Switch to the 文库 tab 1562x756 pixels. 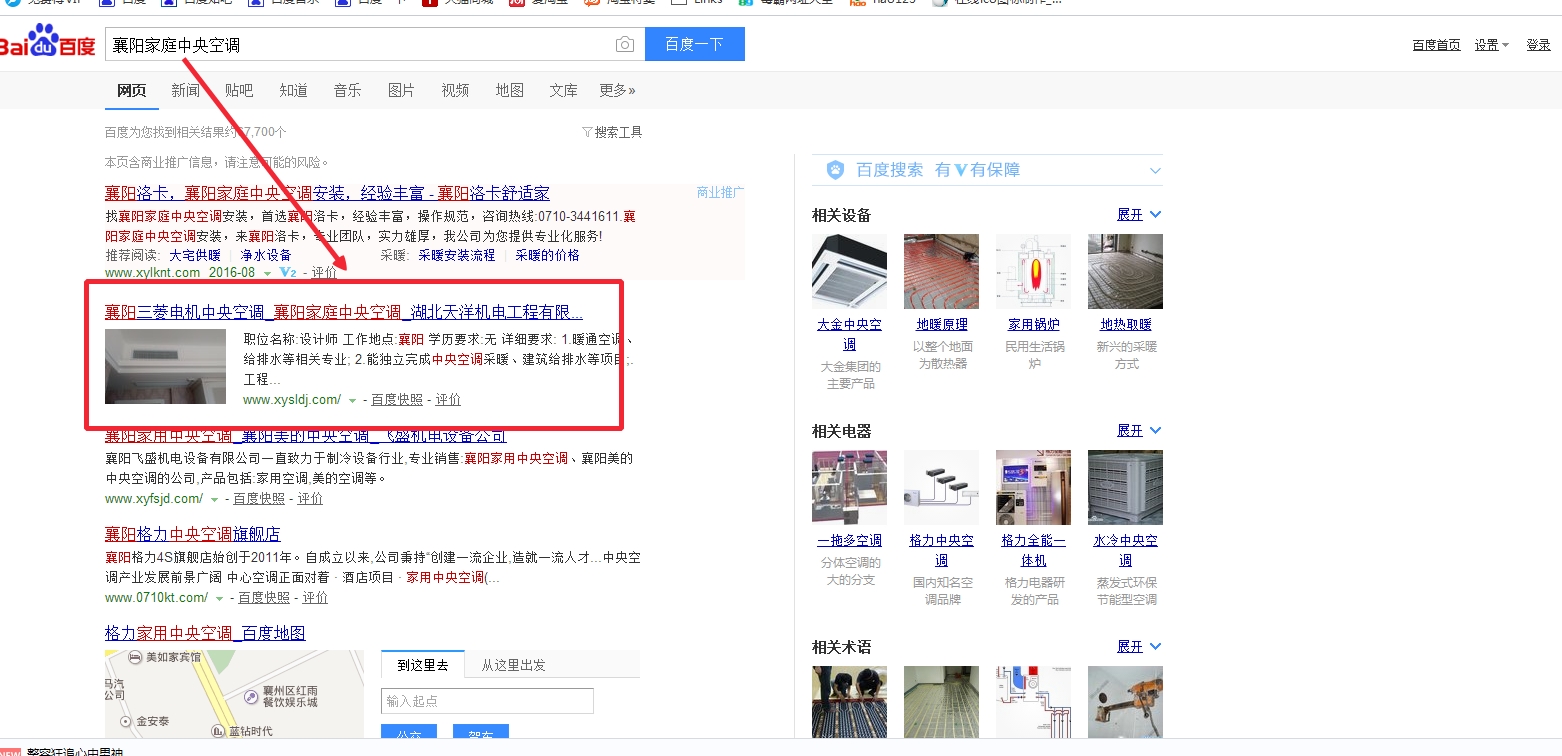tap(563, 90)
